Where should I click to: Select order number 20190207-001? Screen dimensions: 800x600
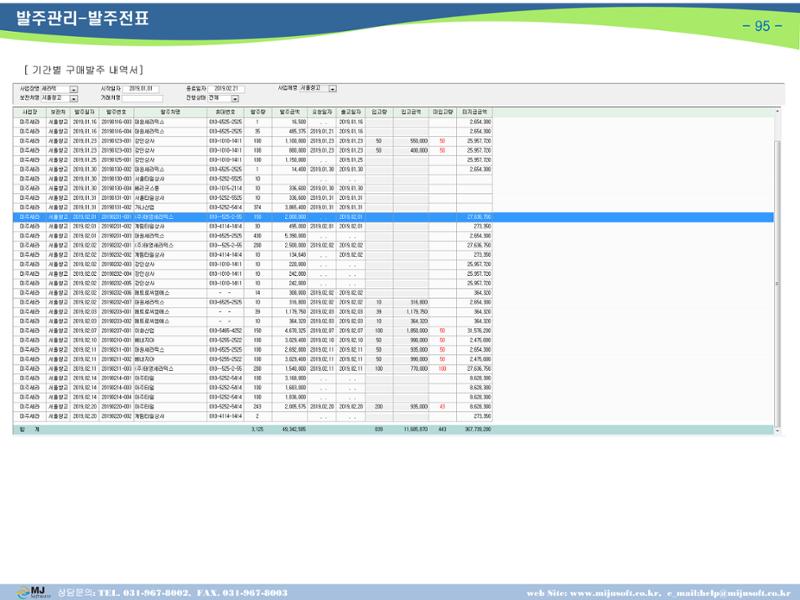tap(116, 331)
